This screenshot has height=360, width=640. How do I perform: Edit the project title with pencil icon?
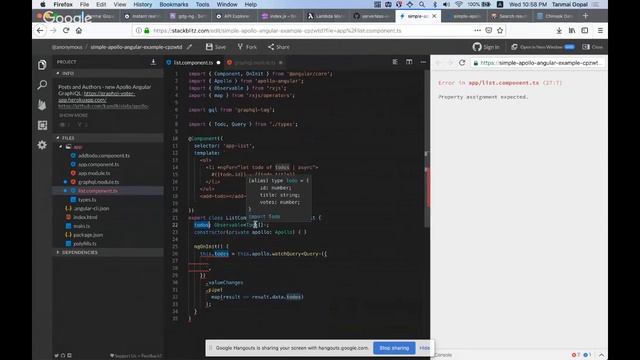click(x=189, y=47)
